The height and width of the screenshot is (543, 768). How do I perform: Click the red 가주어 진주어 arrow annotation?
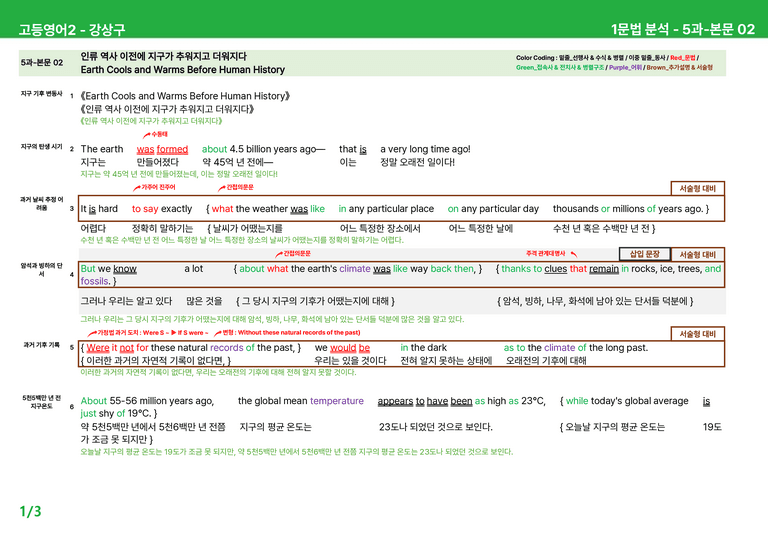154,188
